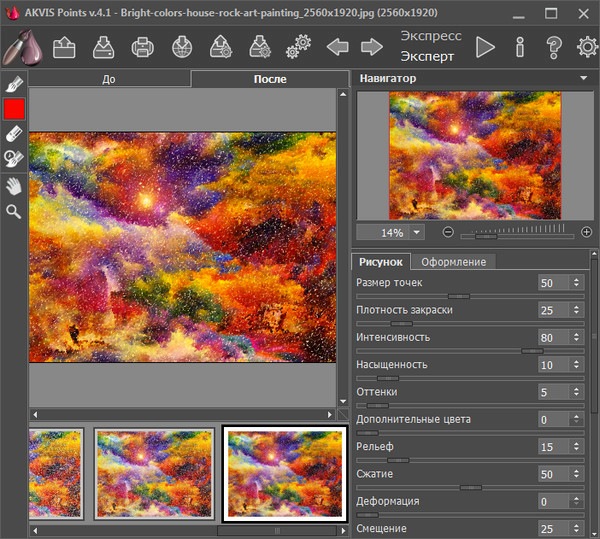Switch to the Оформление tab

pos(453,262)
